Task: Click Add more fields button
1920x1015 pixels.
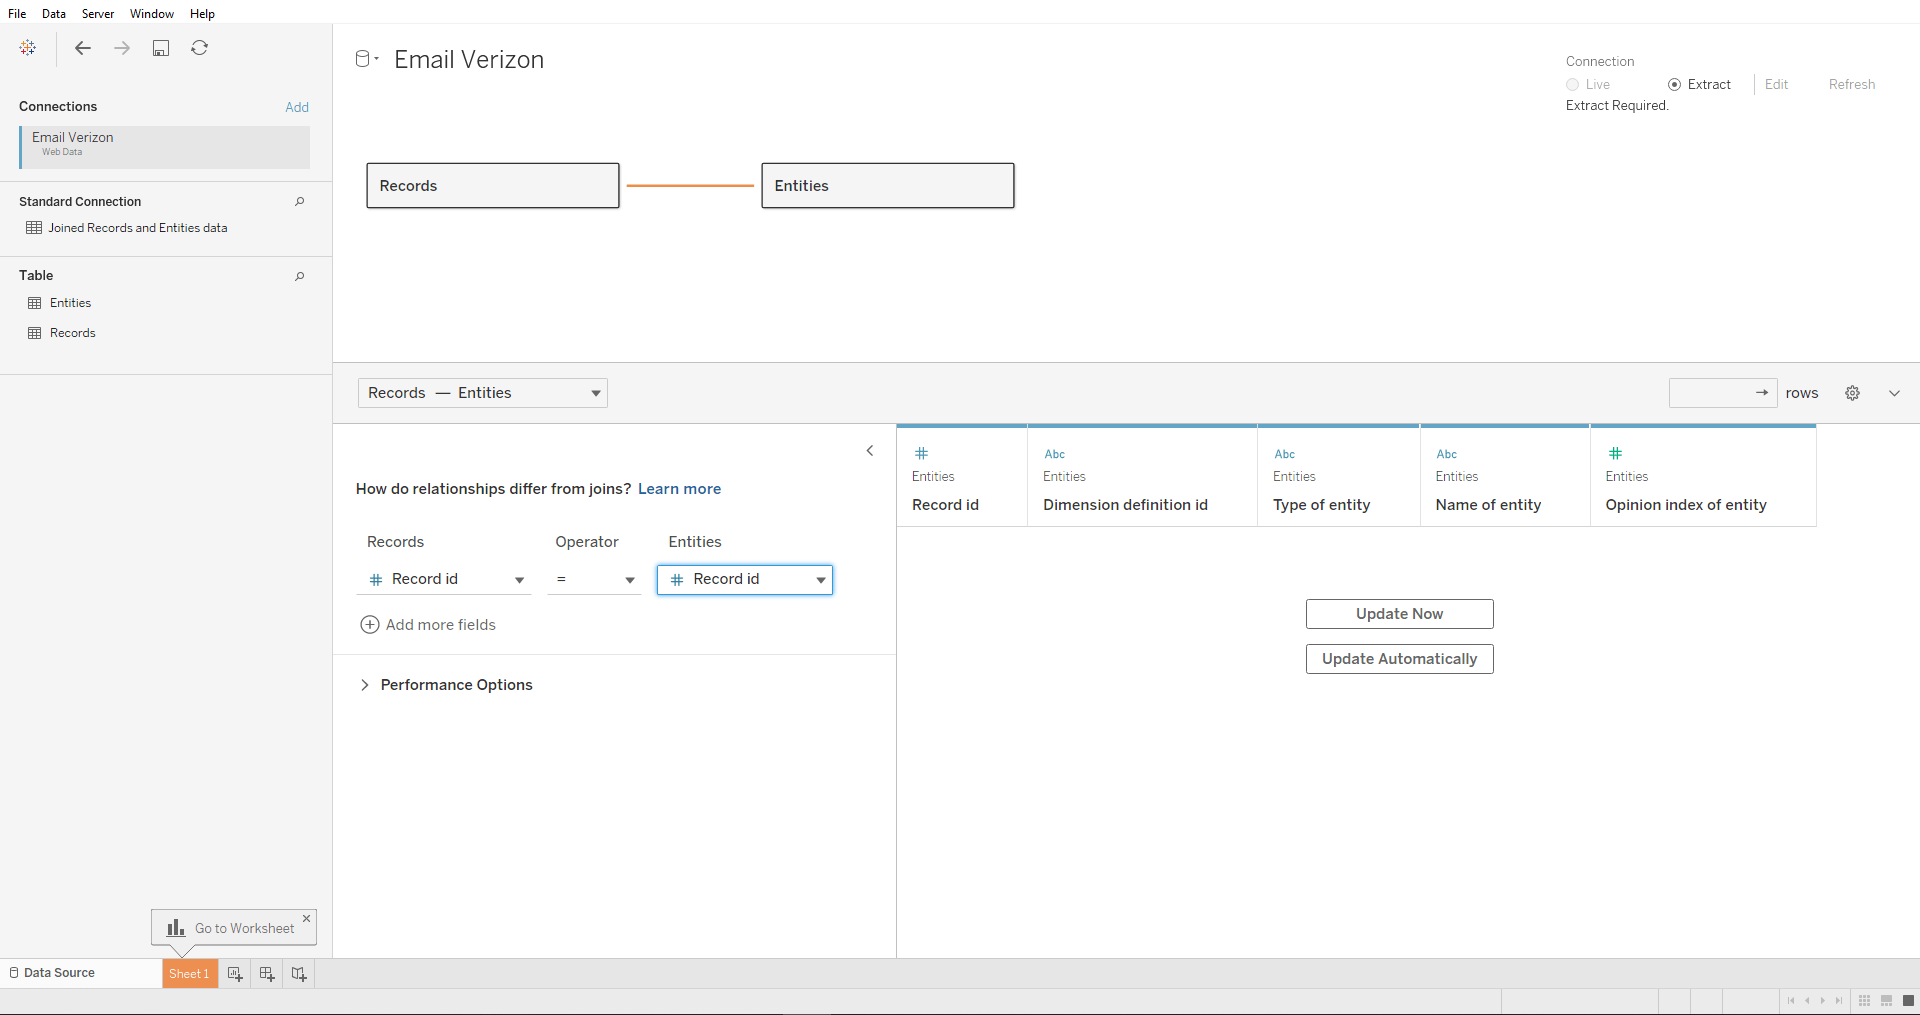Action: tap(428, 625)
